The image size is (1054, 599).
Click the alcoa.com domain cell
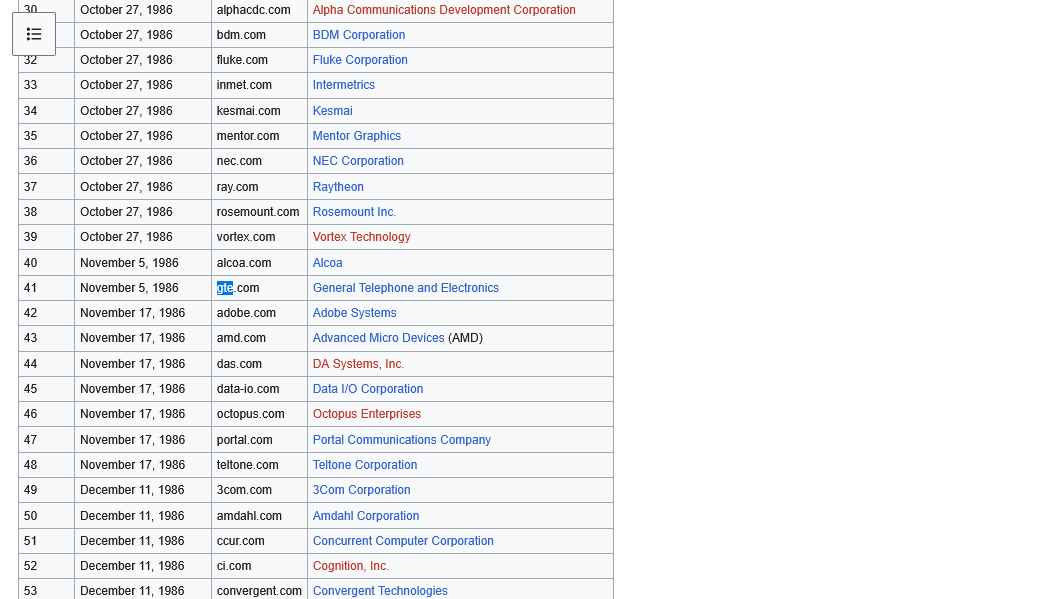tap(259, 263)
